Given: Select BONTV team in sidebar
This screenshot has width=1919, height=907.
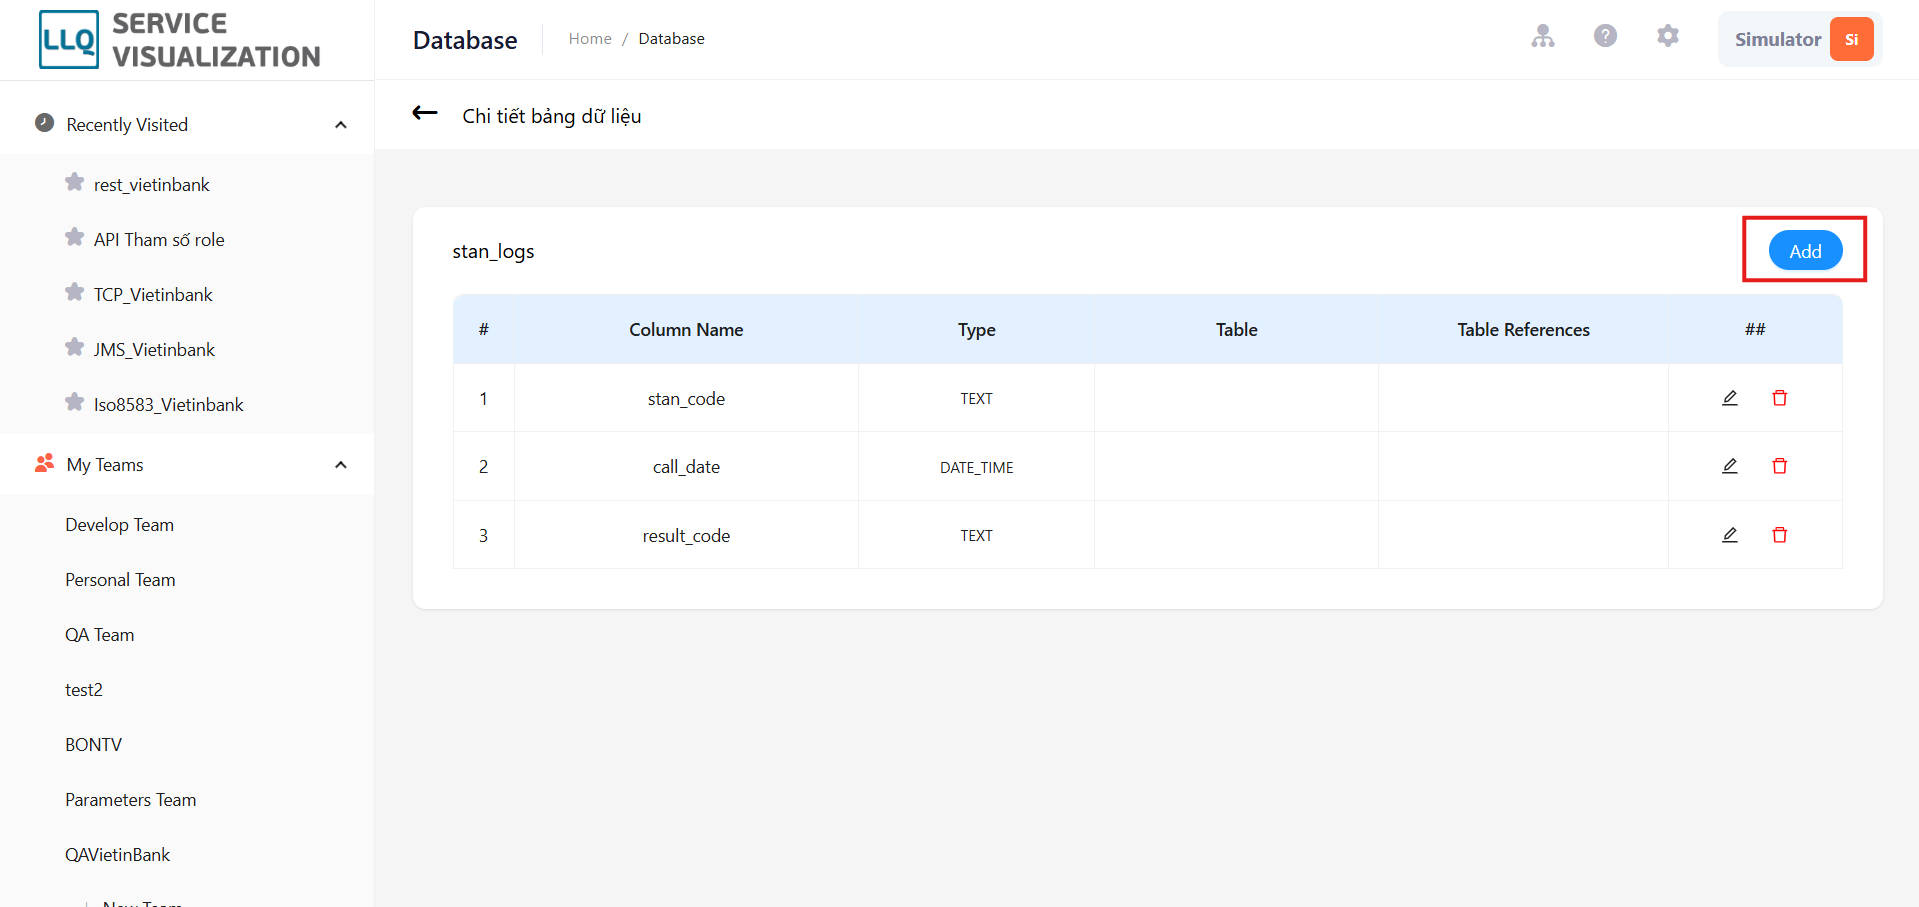Looking at the screenshot, I should [93, 745].
